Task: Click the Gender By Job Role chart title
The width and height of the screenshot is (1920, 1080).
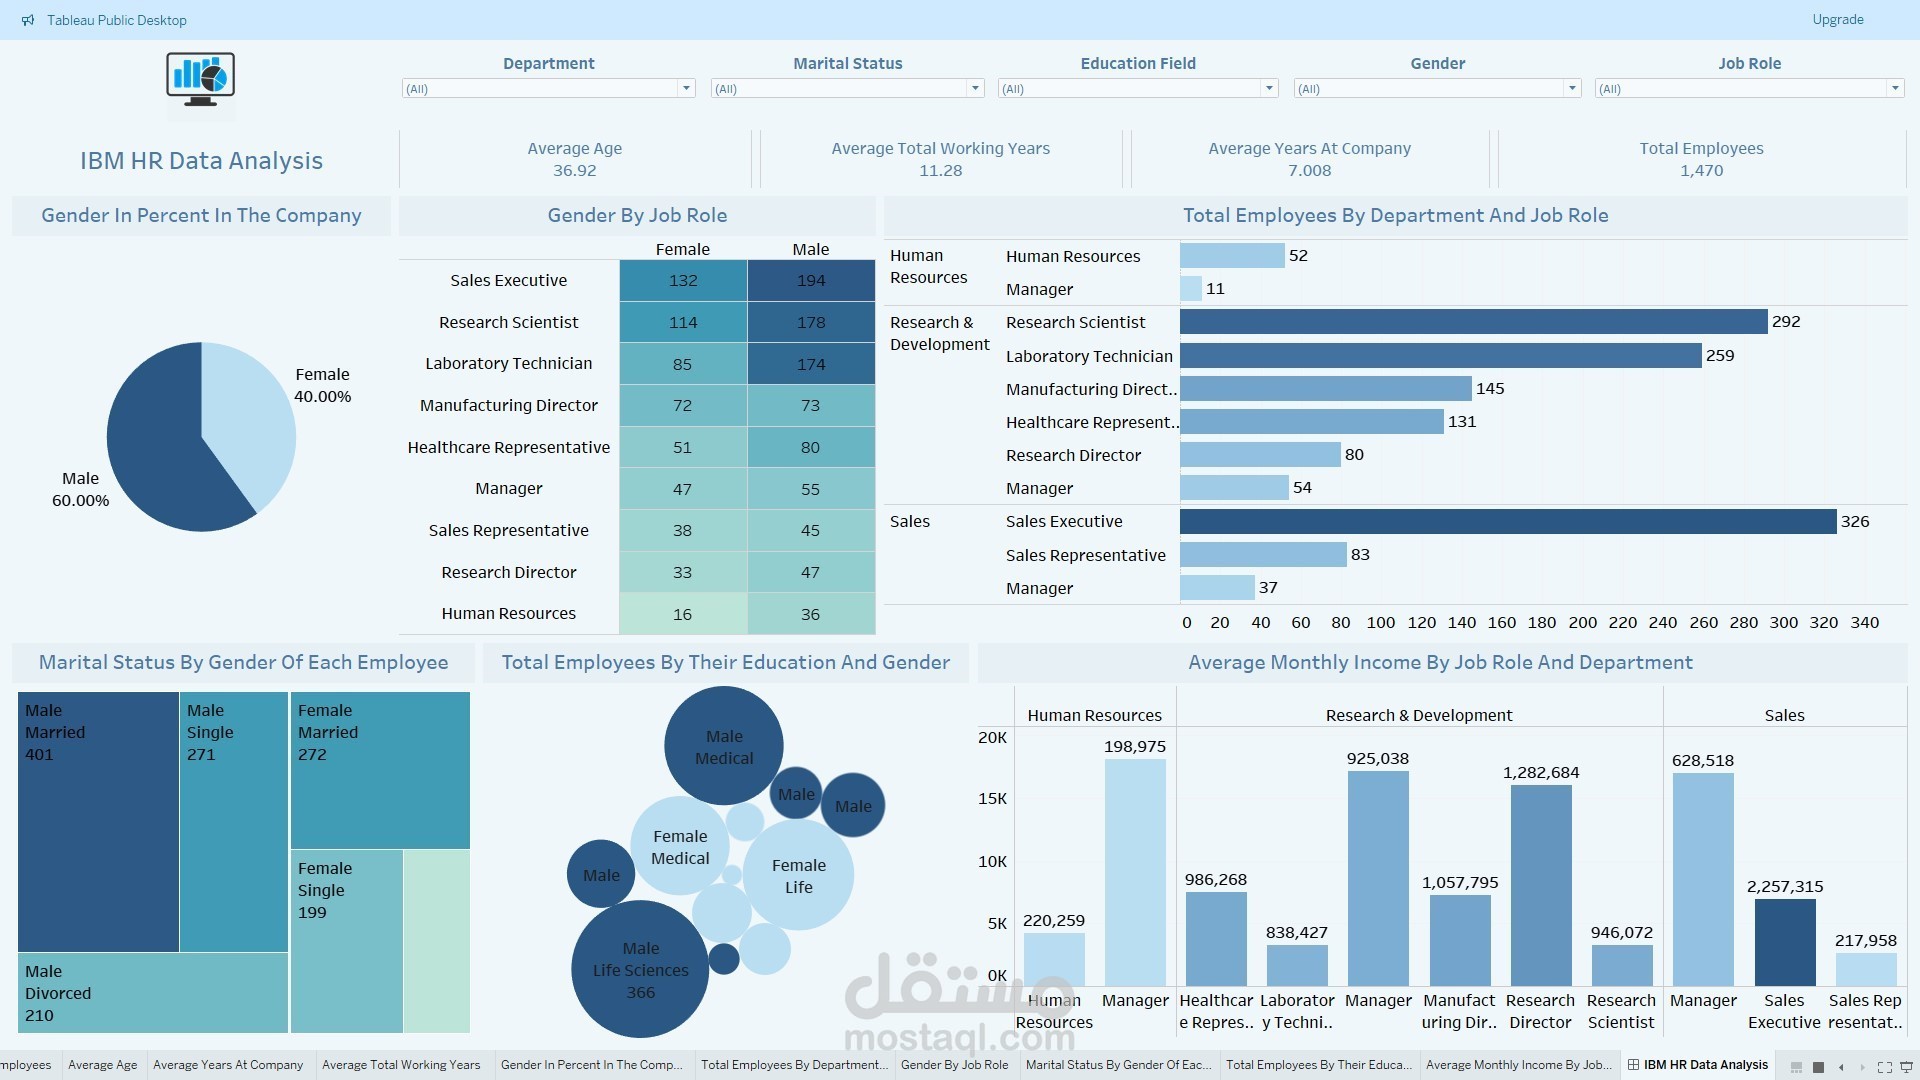Action: 637,216
